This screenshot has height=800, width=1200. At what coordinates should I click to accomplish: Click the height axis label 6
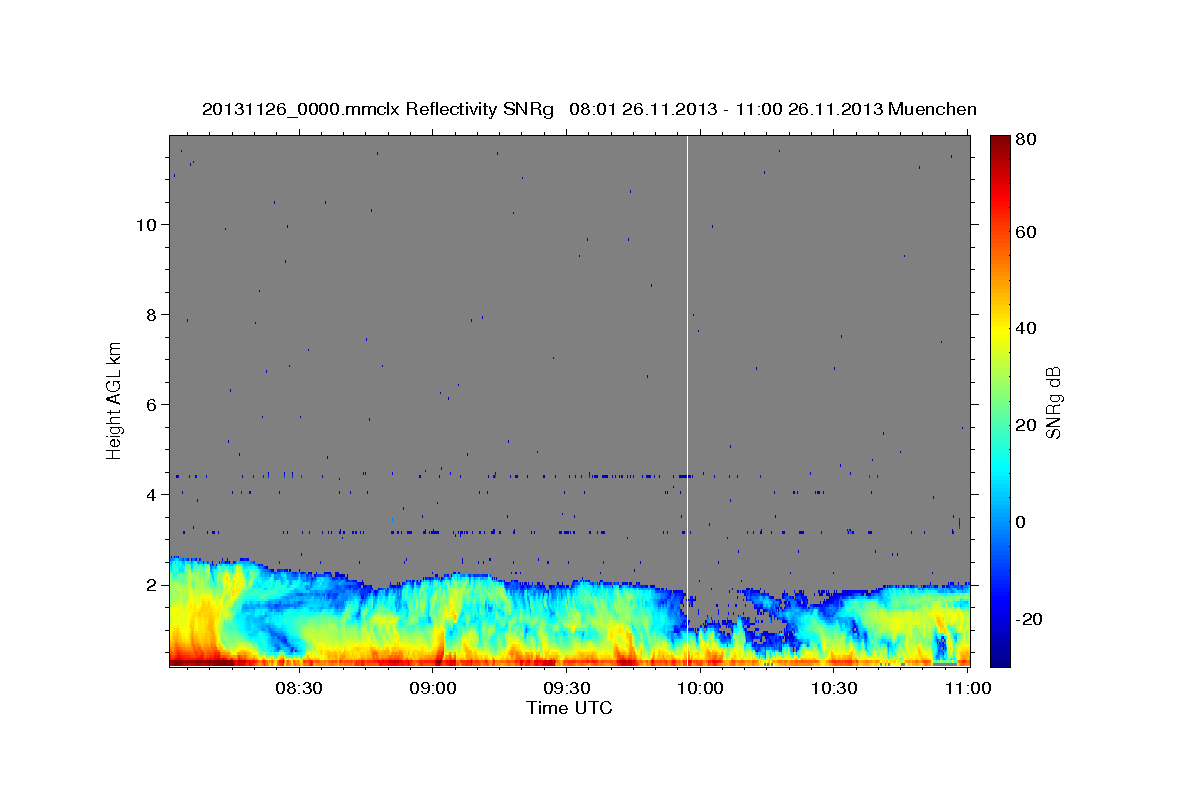point(149,404)
